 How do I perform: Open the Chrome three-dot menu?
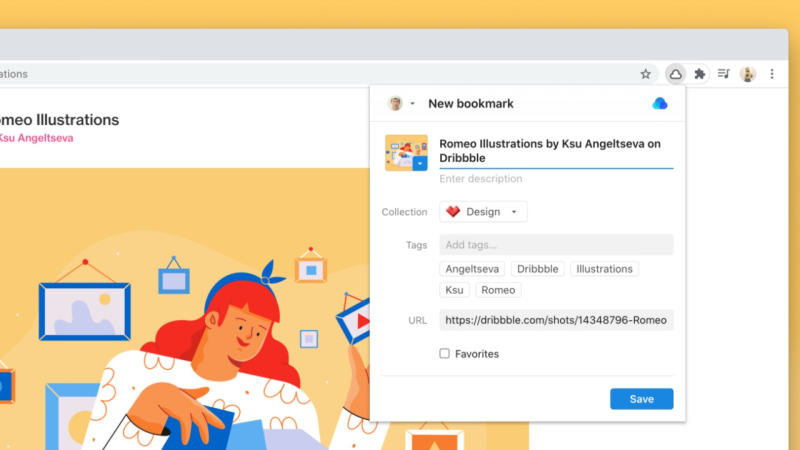772,74
